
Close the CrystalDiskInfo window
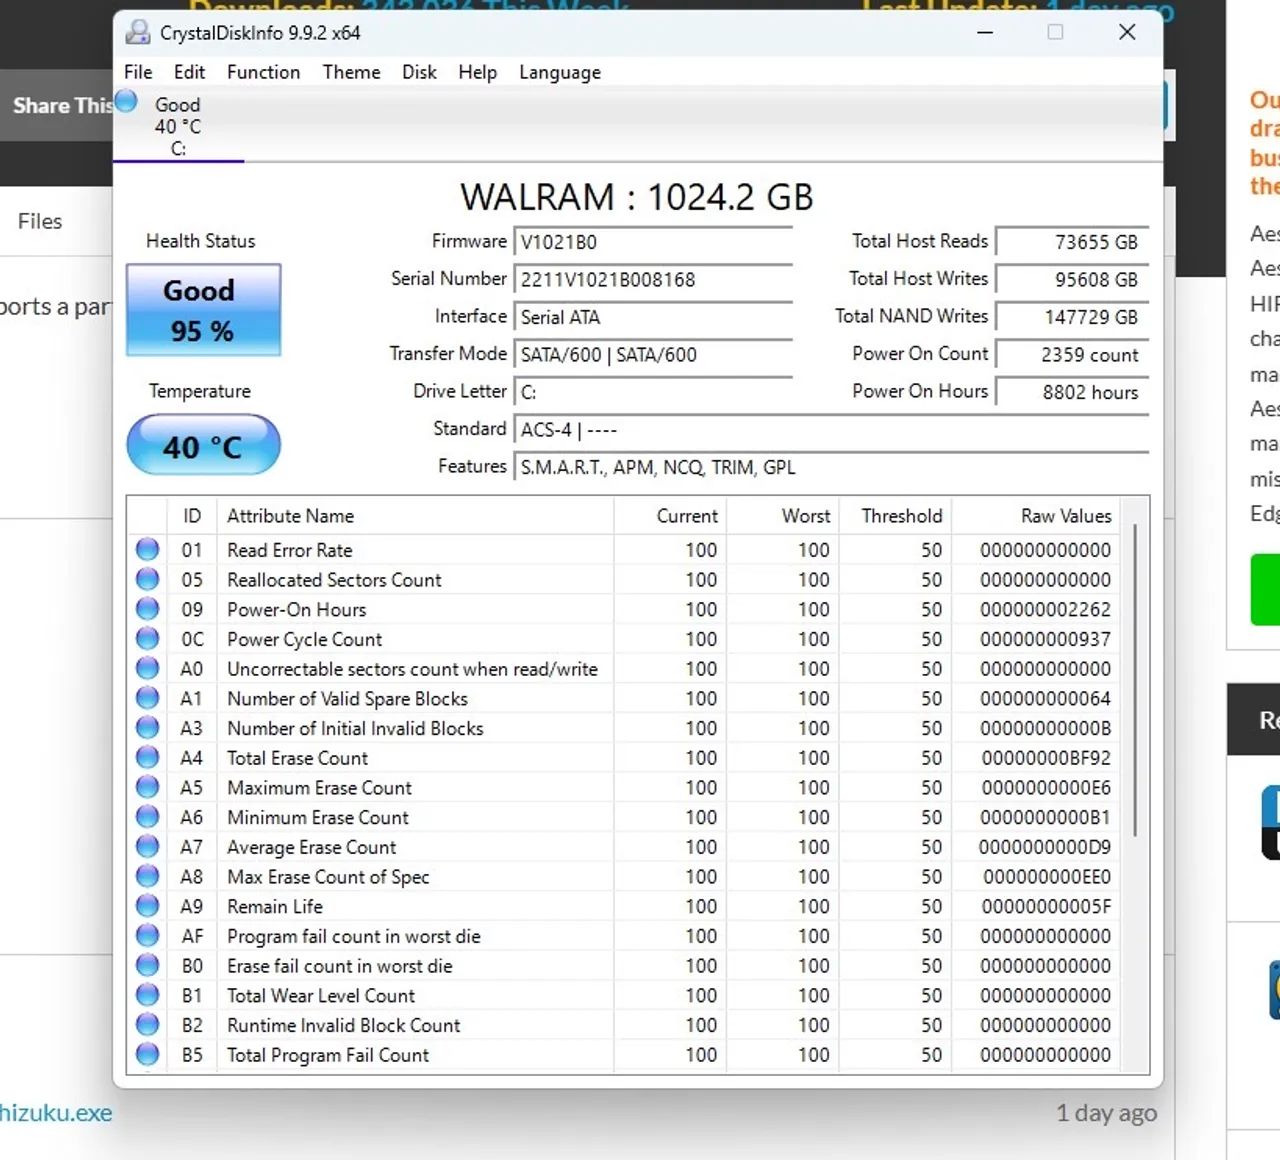click(x=1127, y=32)
